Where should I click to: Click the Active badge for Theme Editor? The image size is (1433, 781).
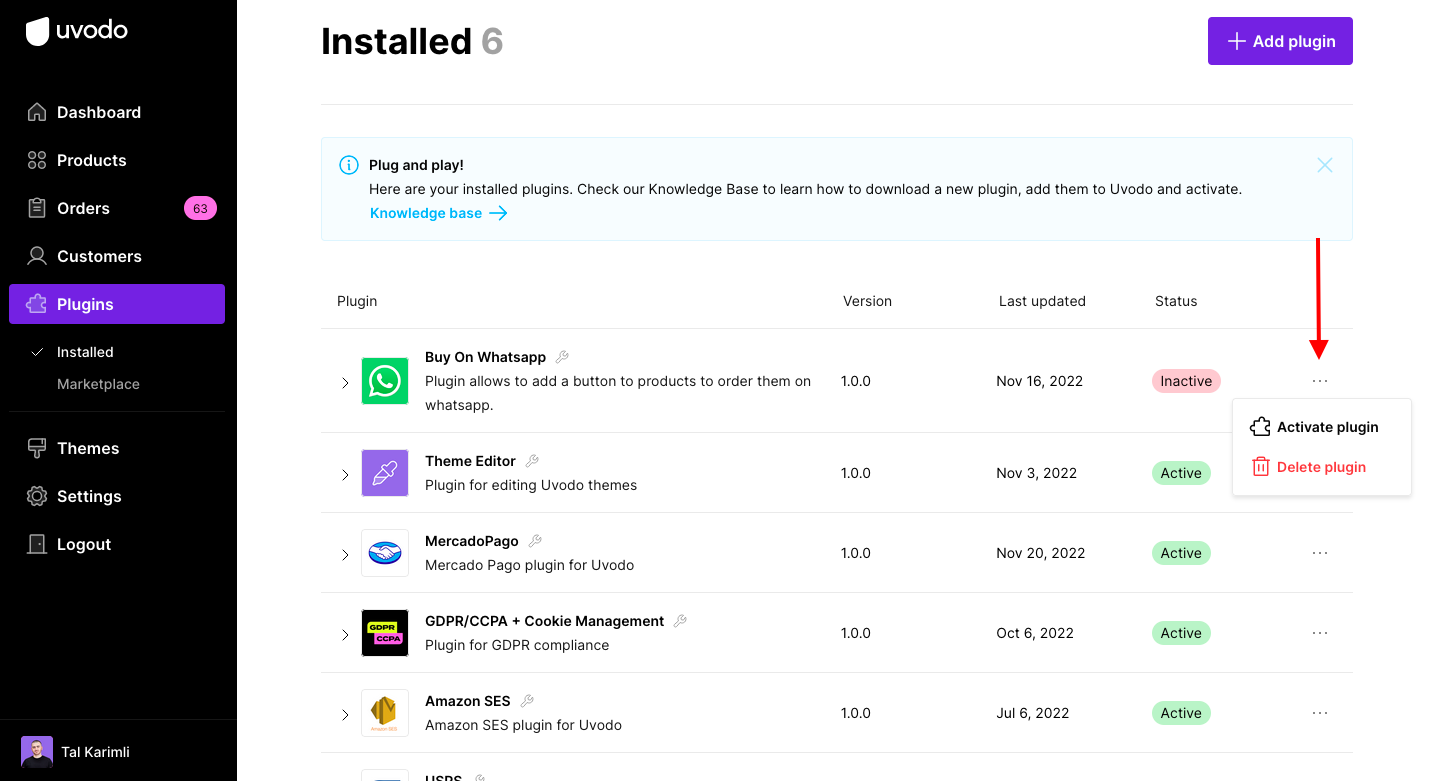[x=1181, y=473]
